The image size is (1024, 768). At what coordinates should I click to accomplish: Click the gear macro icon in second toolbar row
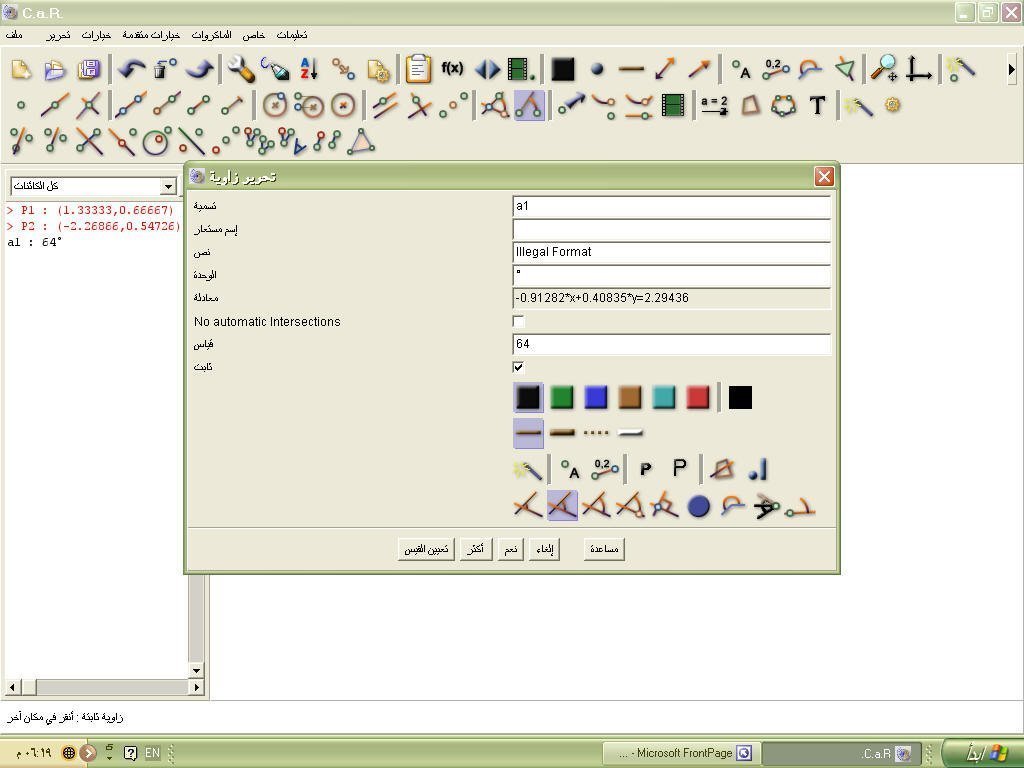tap(893, 104)
